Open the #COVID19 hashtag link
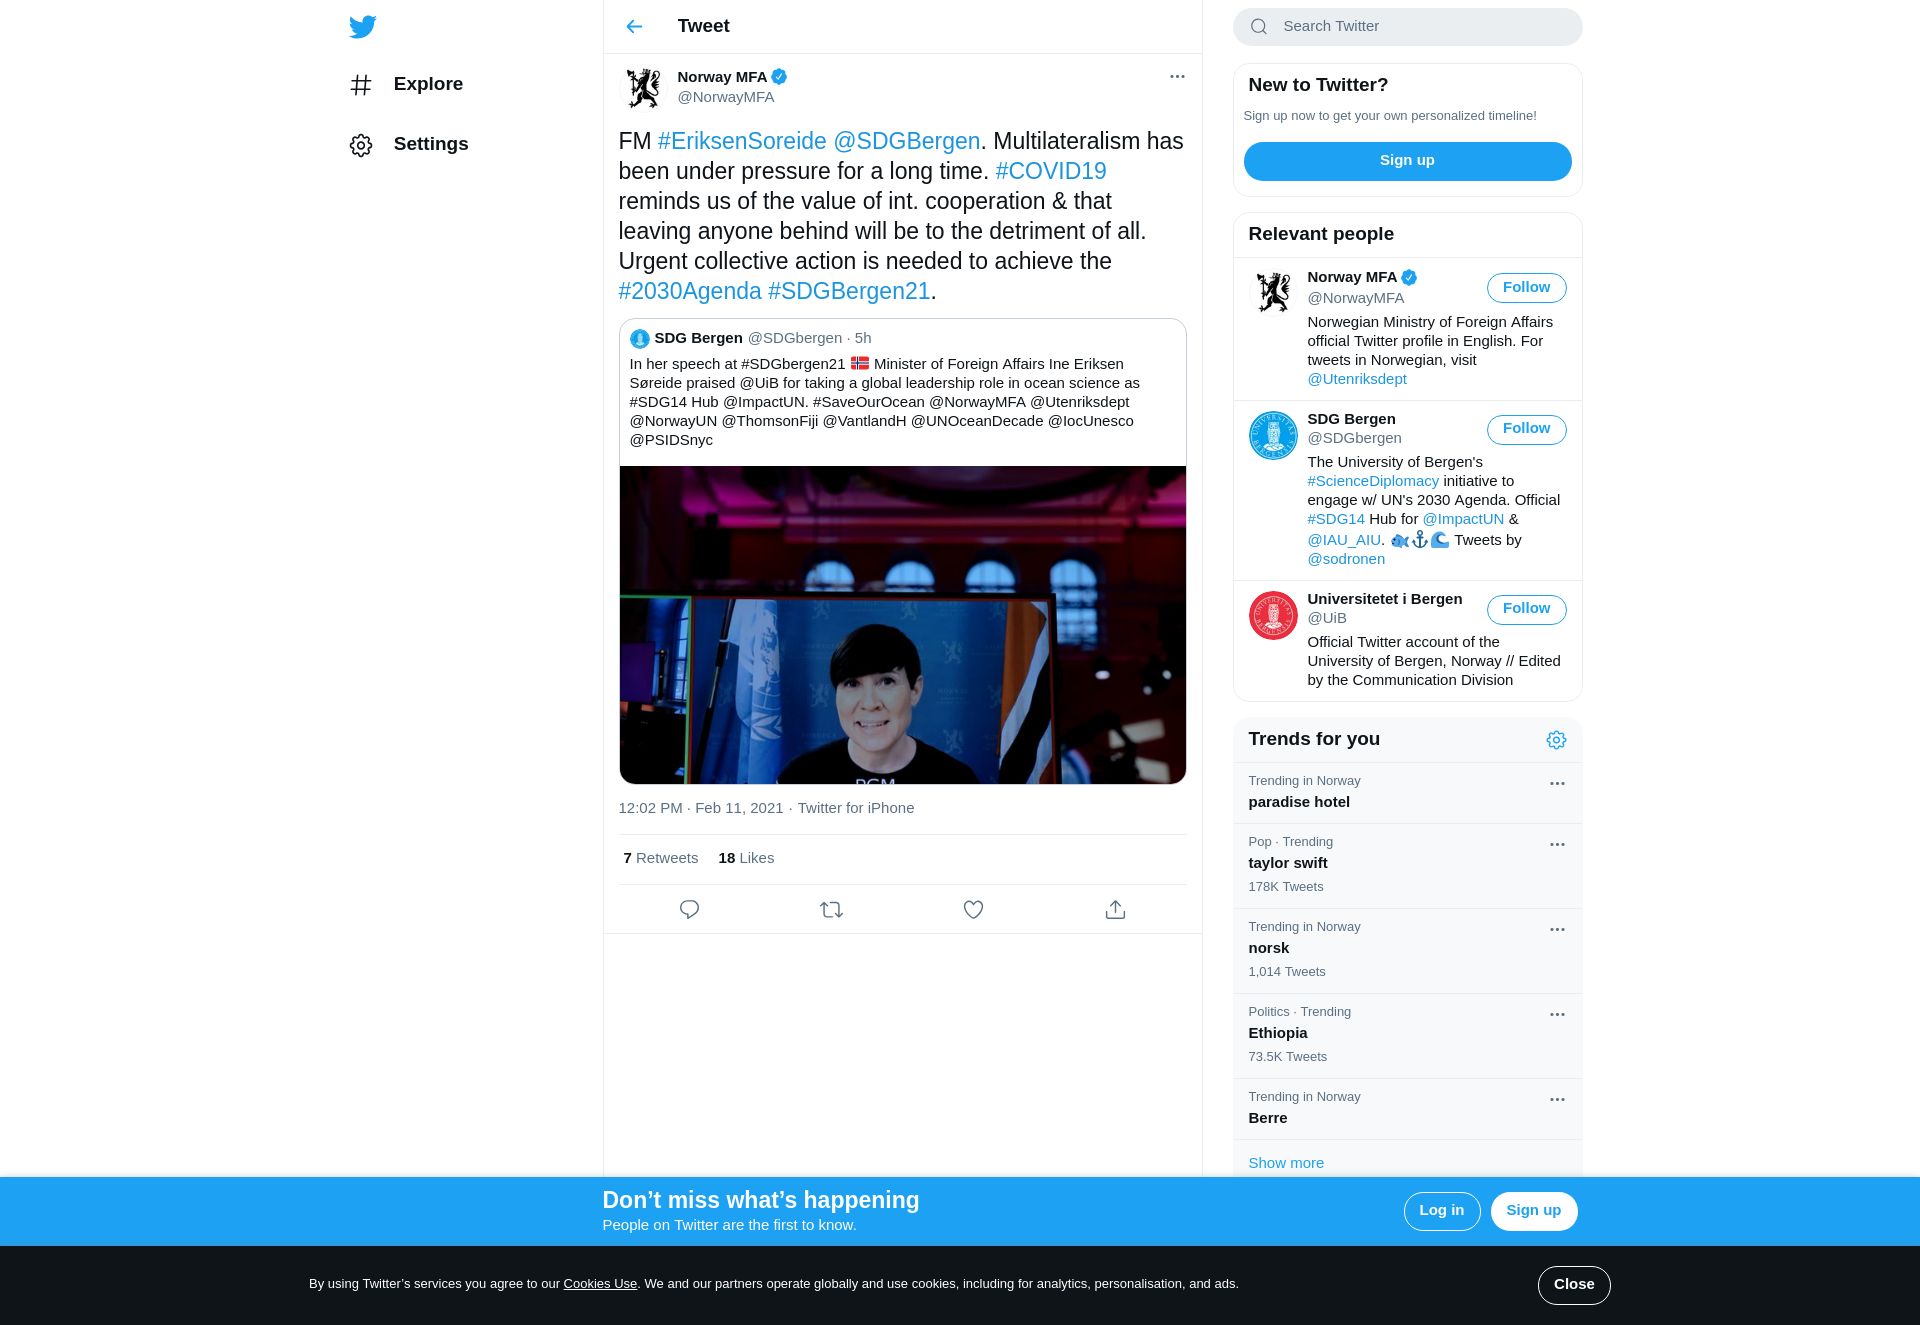Image resolution: width=1920 pixels, height=1325 pixels. (x=1050, y=171)
